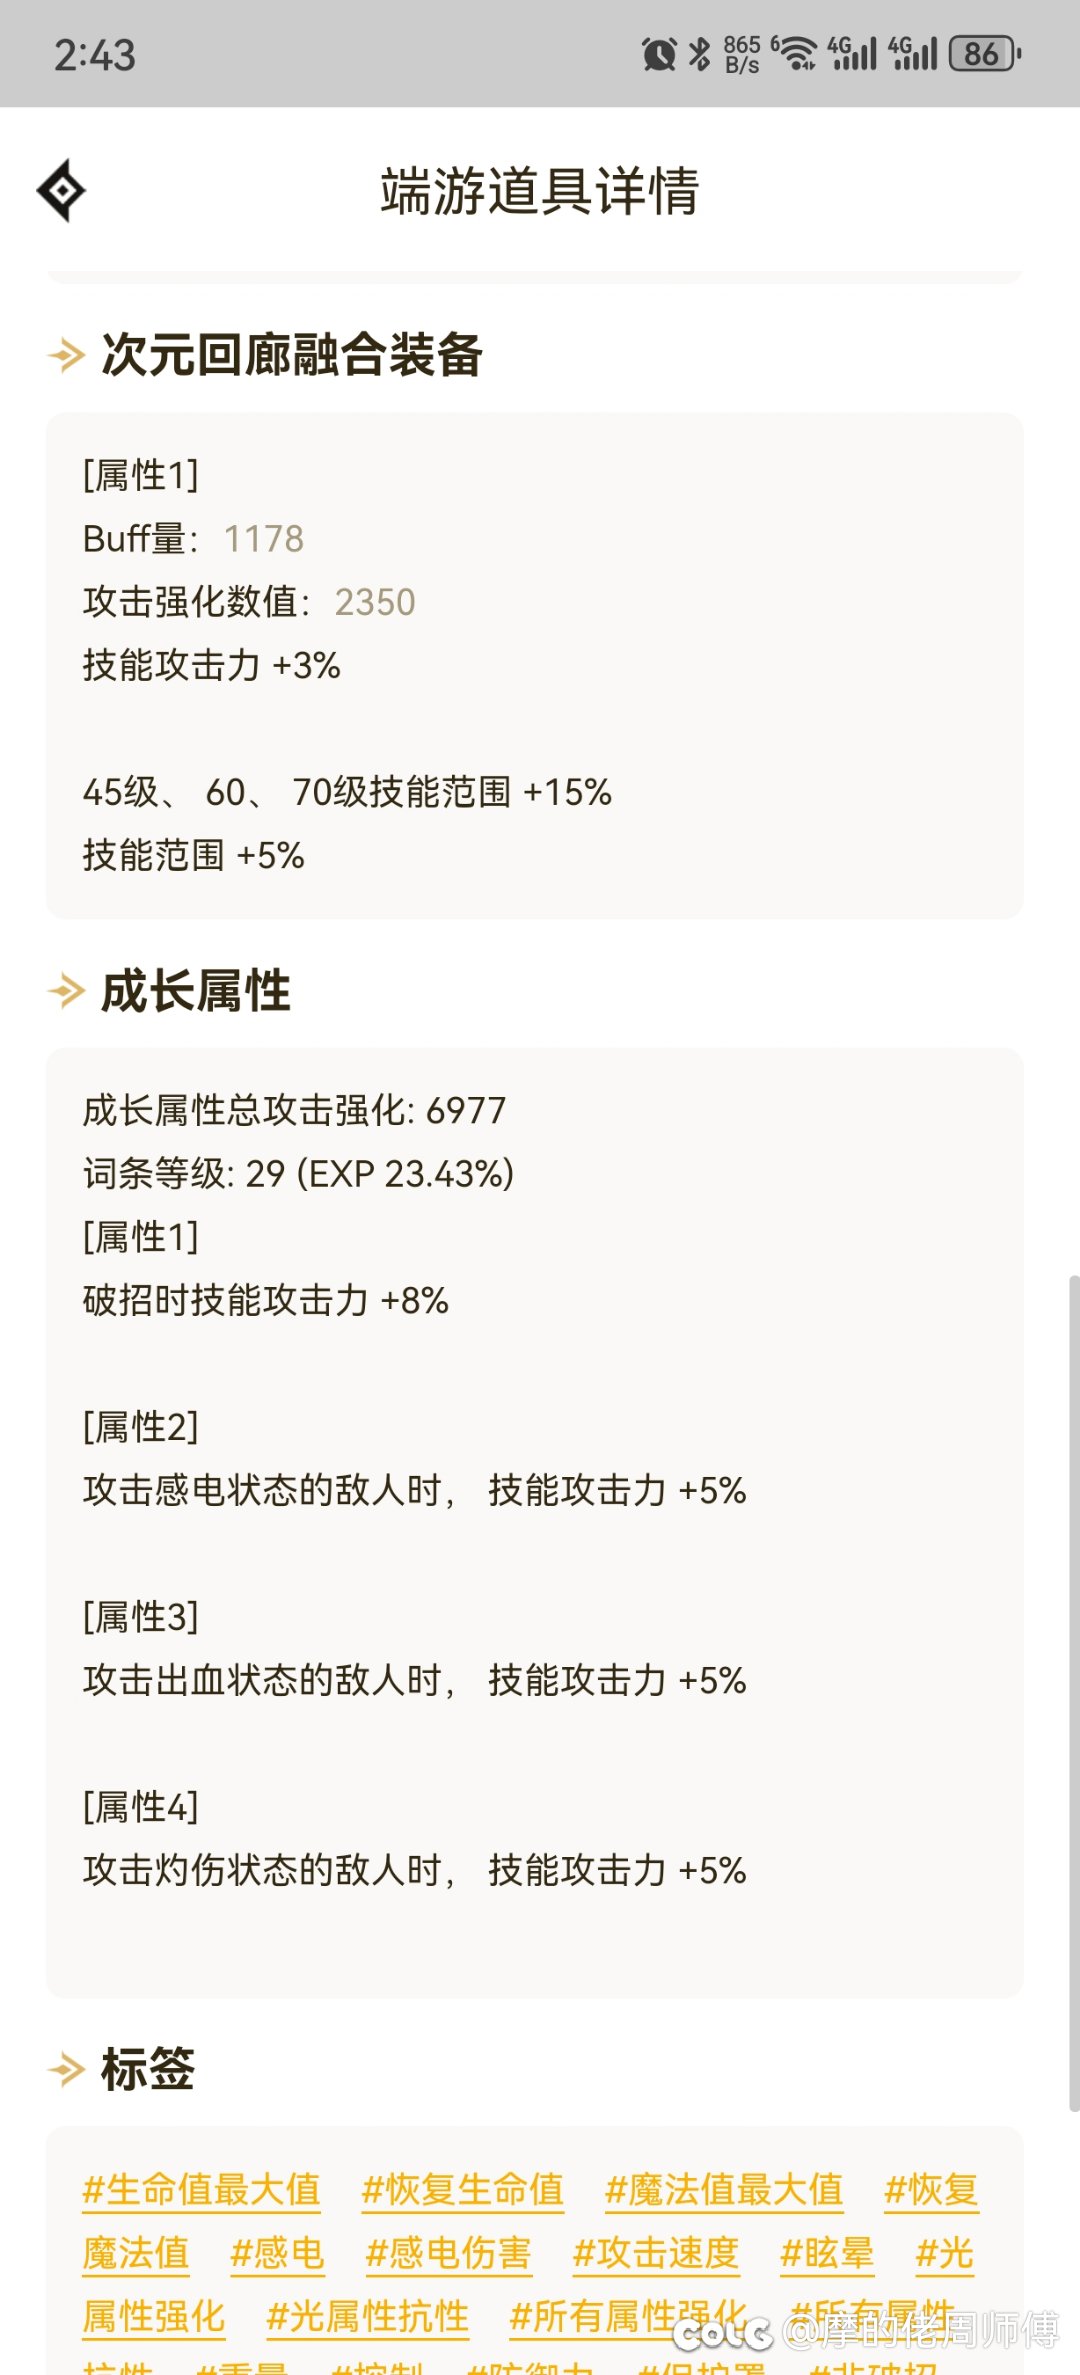Open the #恢复生命值 tag link
This screenshot has width=1080, height=2375.
(x=462, y=2190)
